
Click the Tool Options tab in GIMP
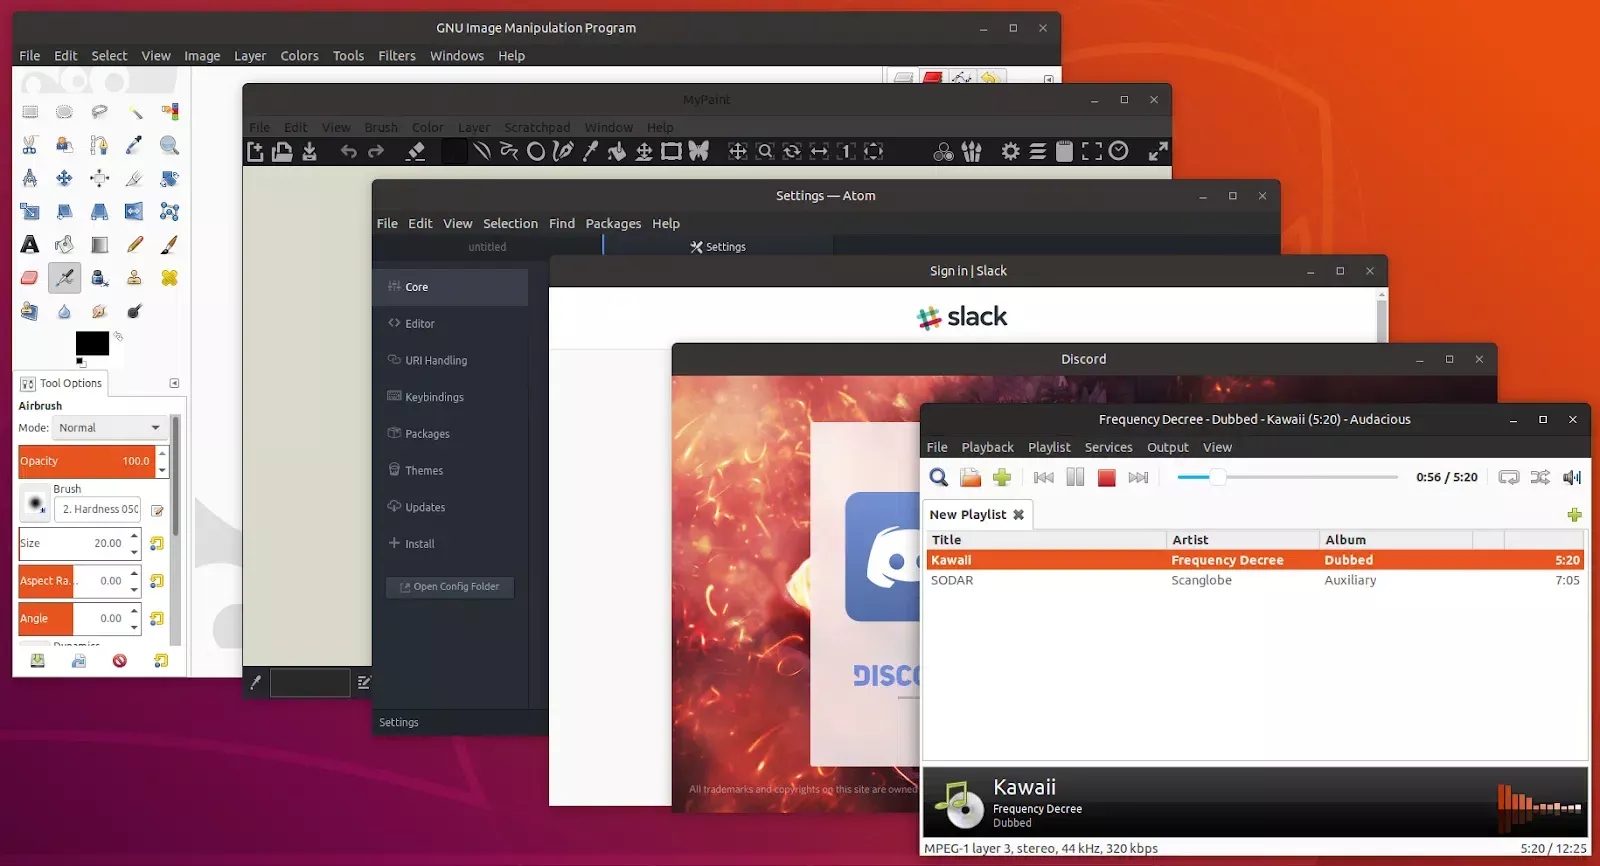pos(61,383)
